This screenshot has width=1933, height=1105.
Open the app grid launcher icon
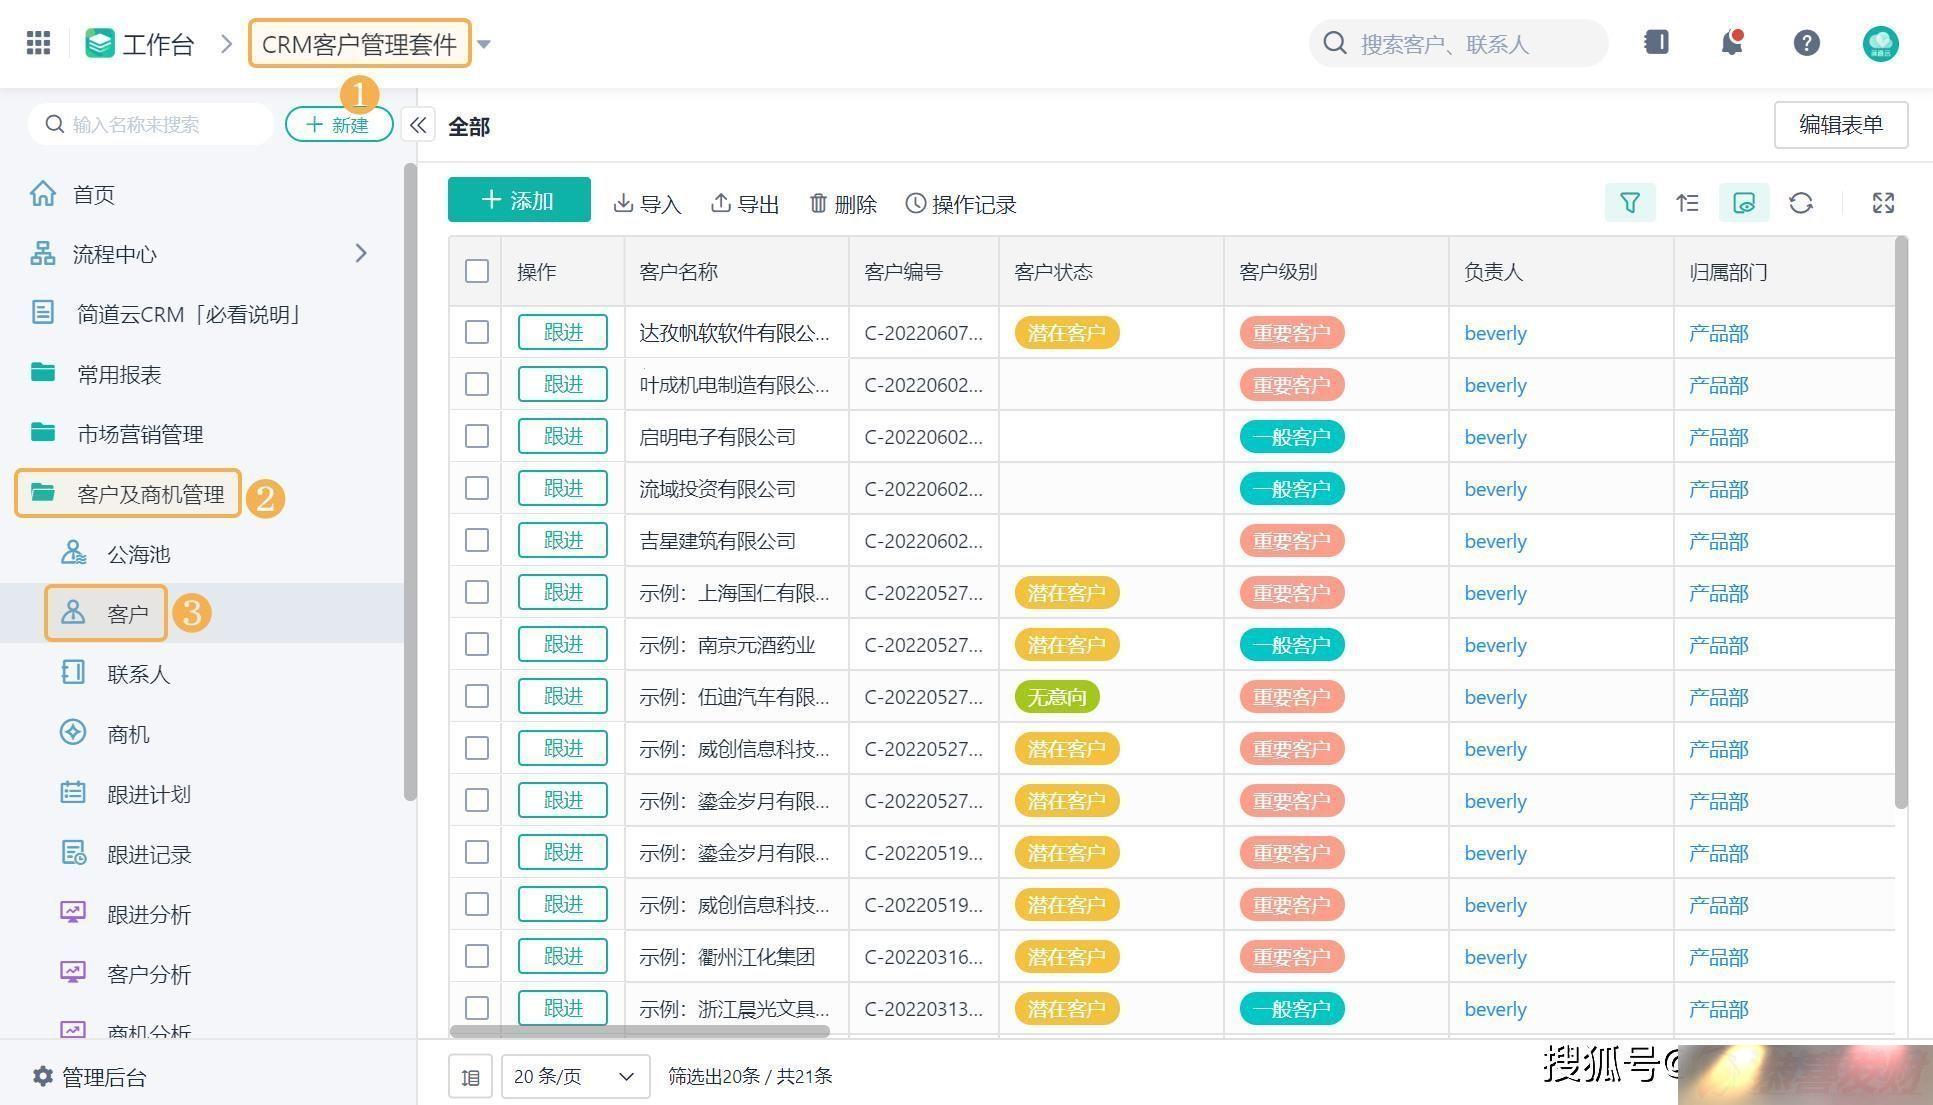(38, 43)
